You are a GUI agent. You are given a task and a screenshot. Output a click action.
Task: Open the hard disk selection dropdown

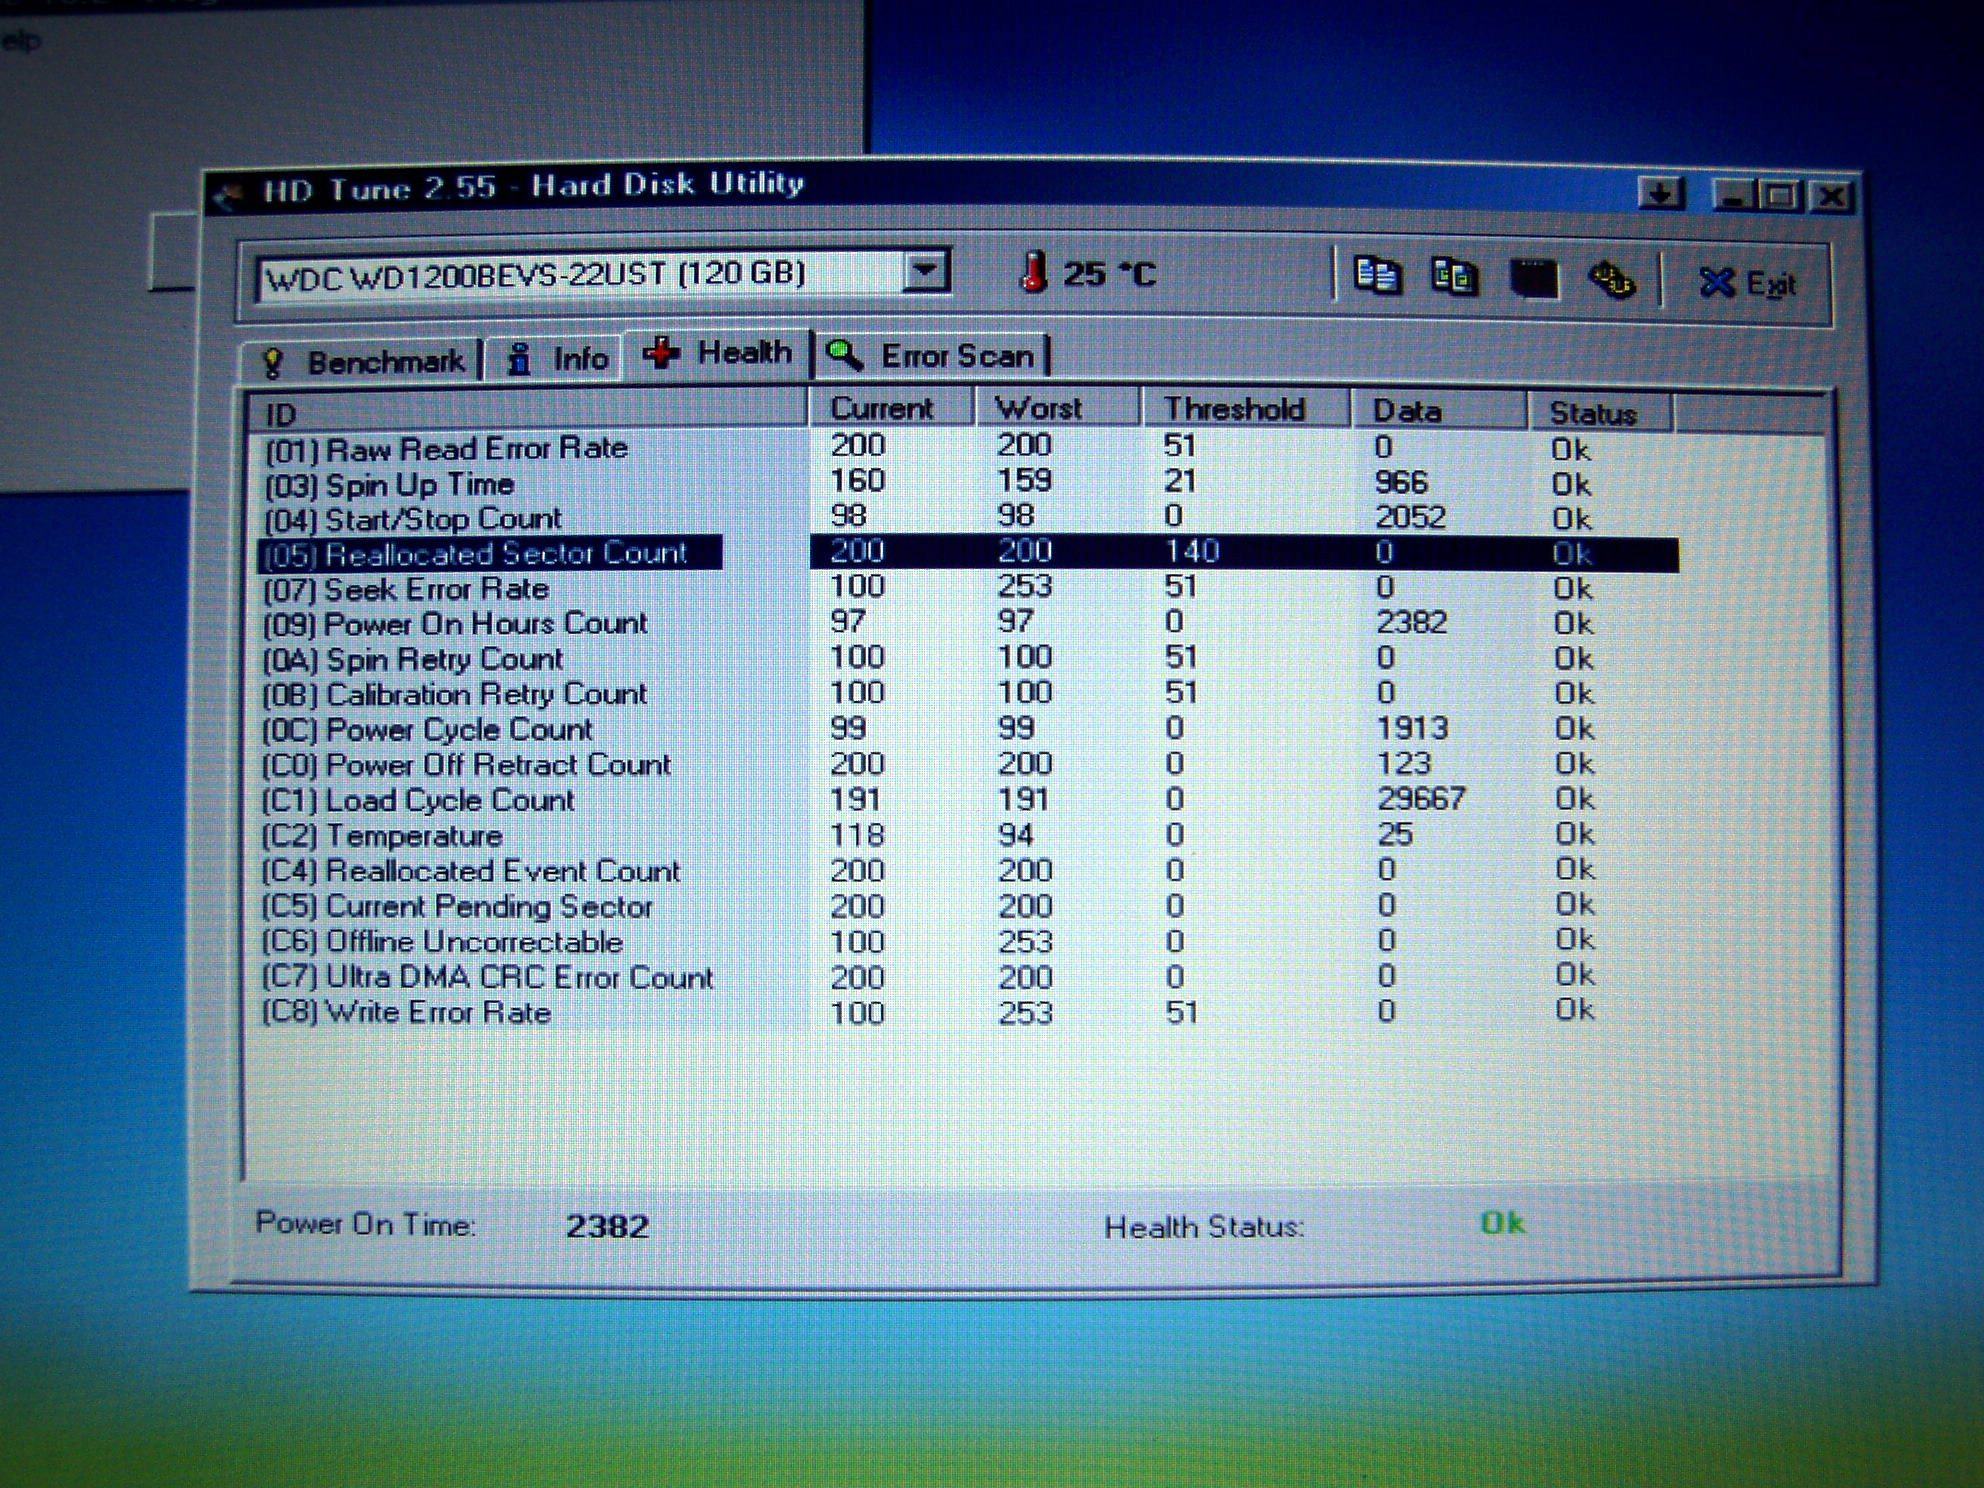(x=925, y=271)
